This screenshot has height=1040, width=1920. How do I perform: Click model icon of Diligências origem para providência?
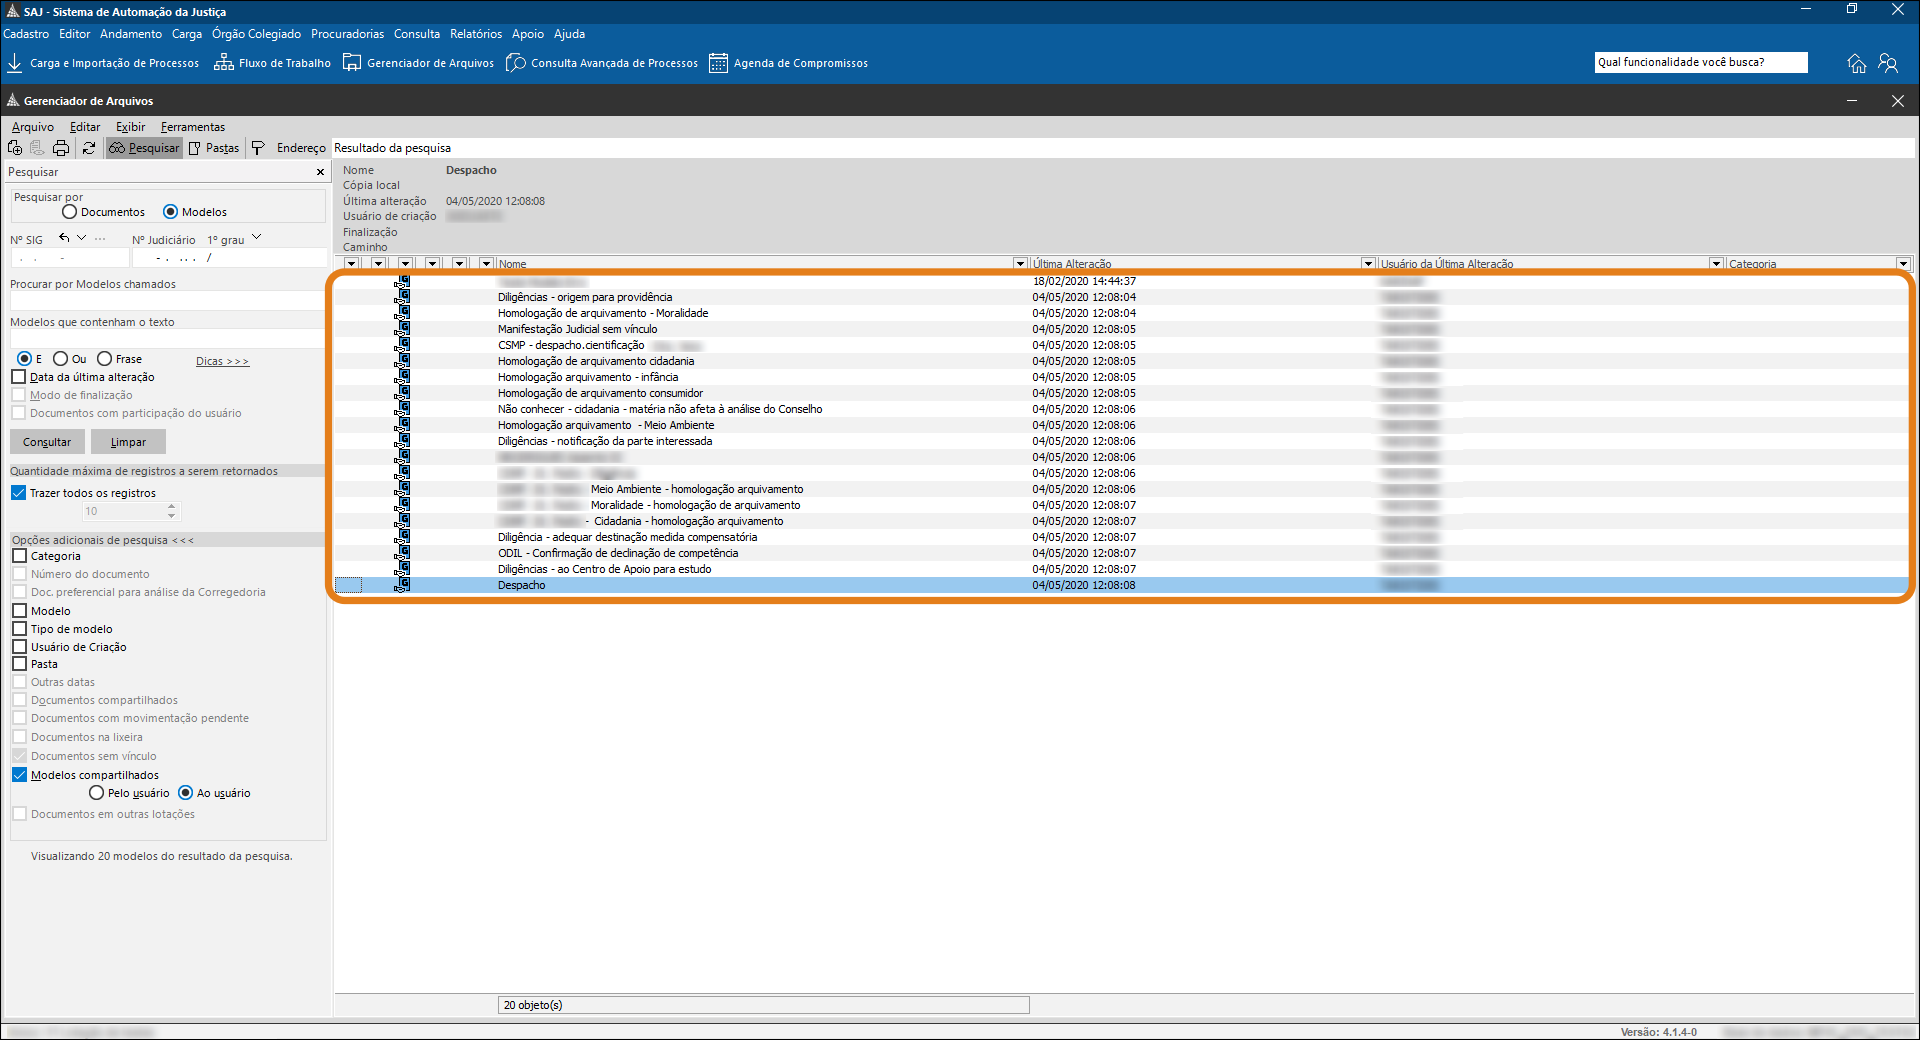[x=402, y=297]
